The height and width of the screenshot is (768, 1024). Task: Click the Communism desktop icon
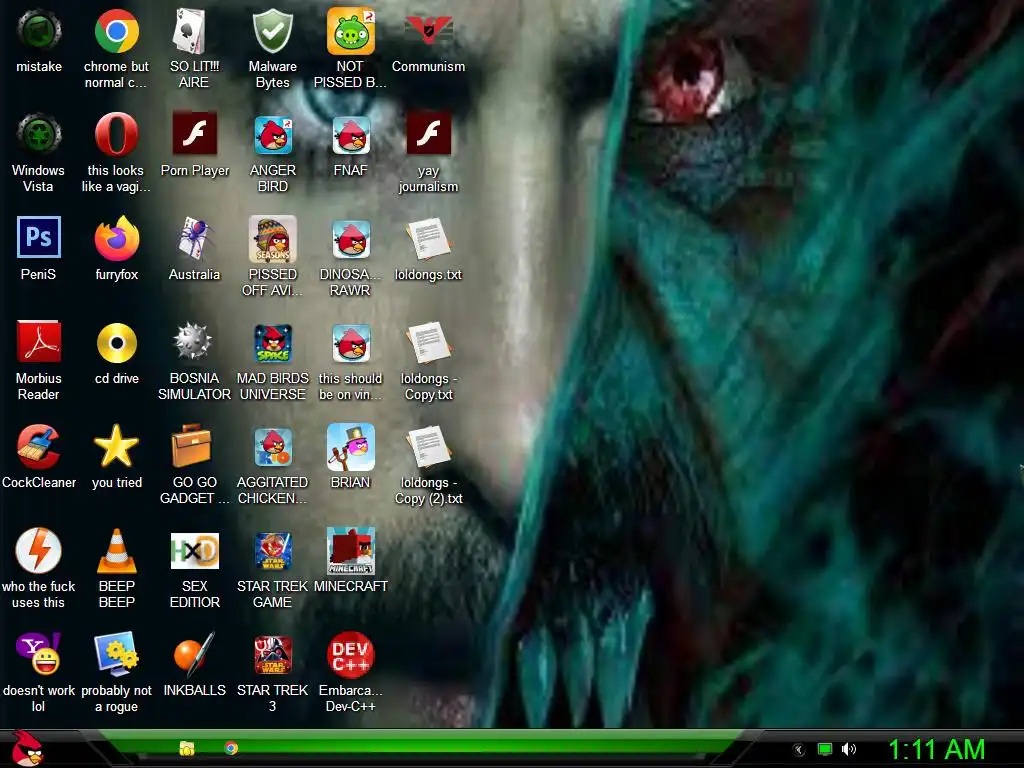428,31
